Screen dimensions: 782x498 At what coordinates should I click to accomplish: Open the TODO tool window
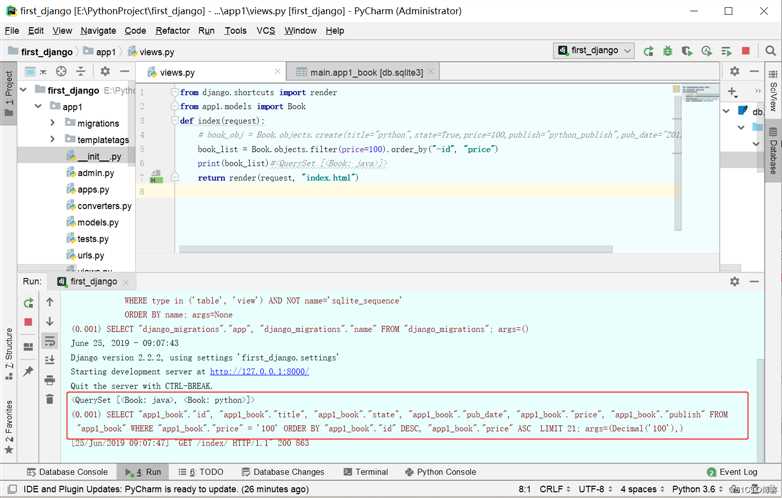tap(201, 472)
